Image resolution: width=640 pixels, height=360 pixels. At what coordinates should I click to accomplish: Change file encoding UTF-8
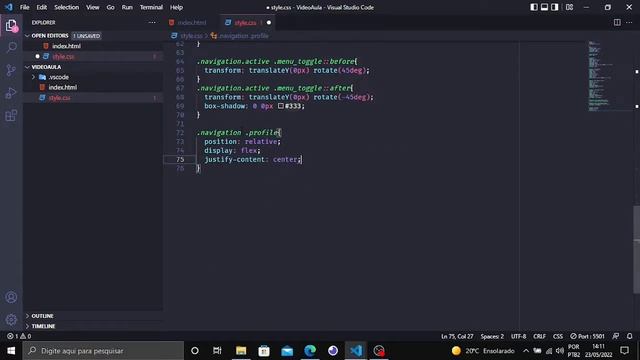pos(518,336)
